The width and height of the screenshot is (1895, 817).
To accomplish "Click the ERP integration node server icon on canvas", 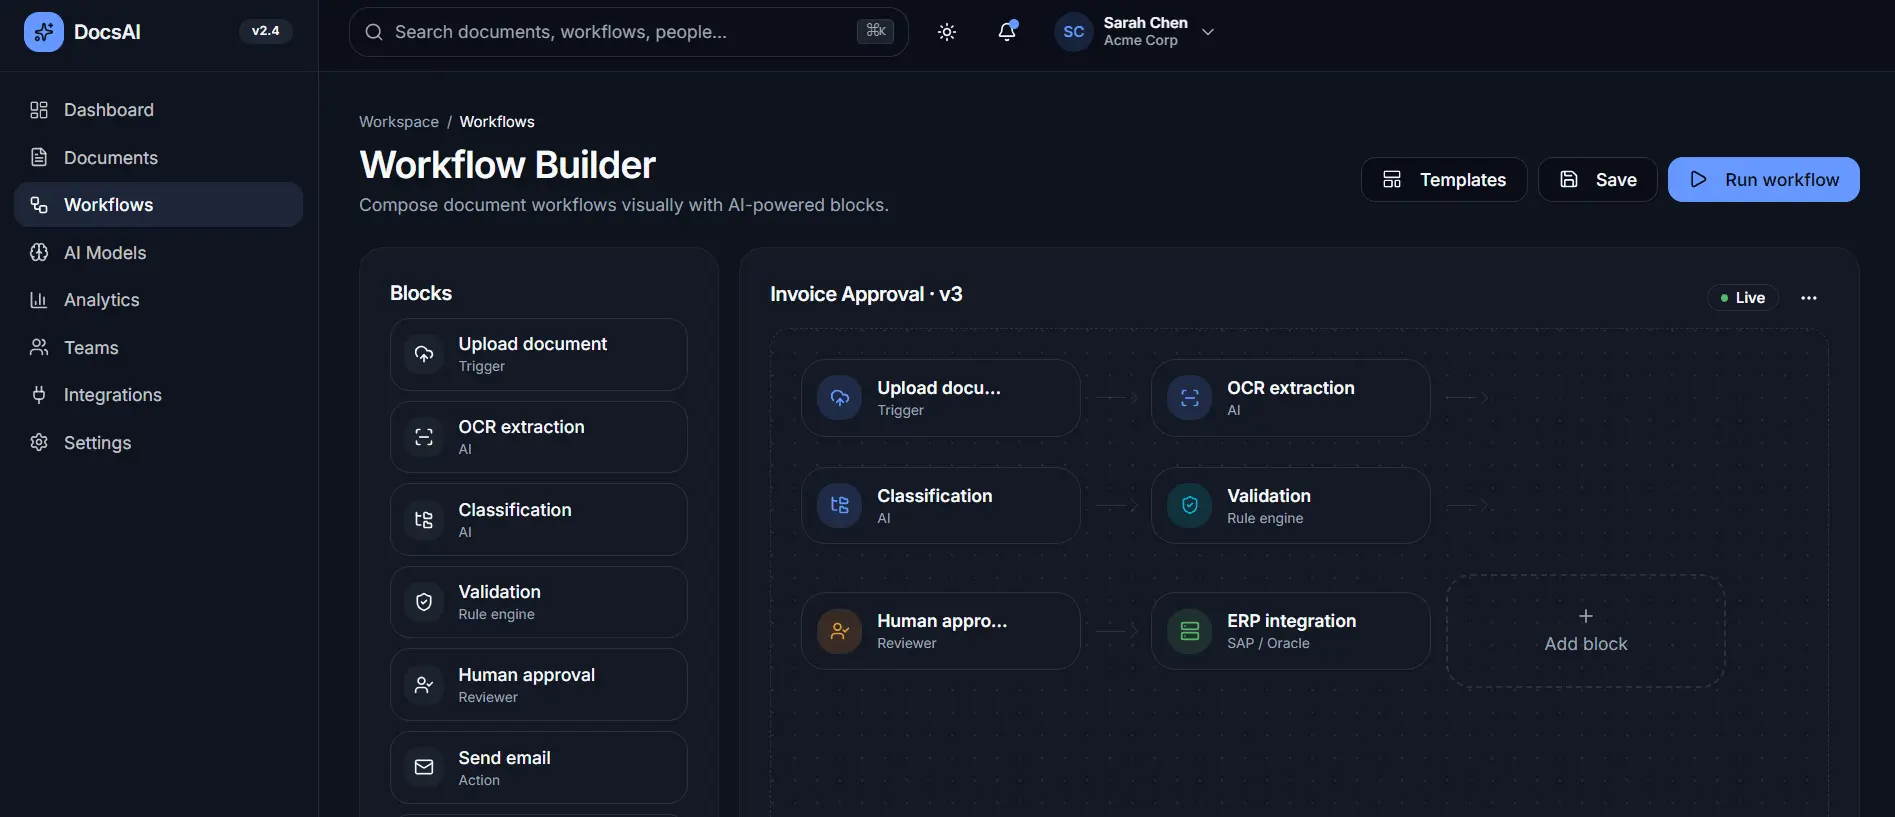I will point(1190,631).
